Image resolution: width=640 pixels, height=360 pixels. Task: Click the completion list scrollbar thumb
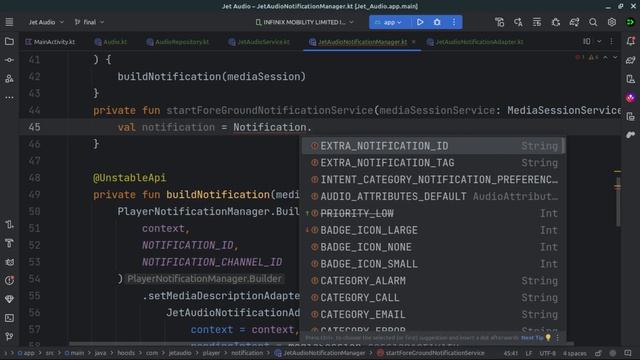564,146
